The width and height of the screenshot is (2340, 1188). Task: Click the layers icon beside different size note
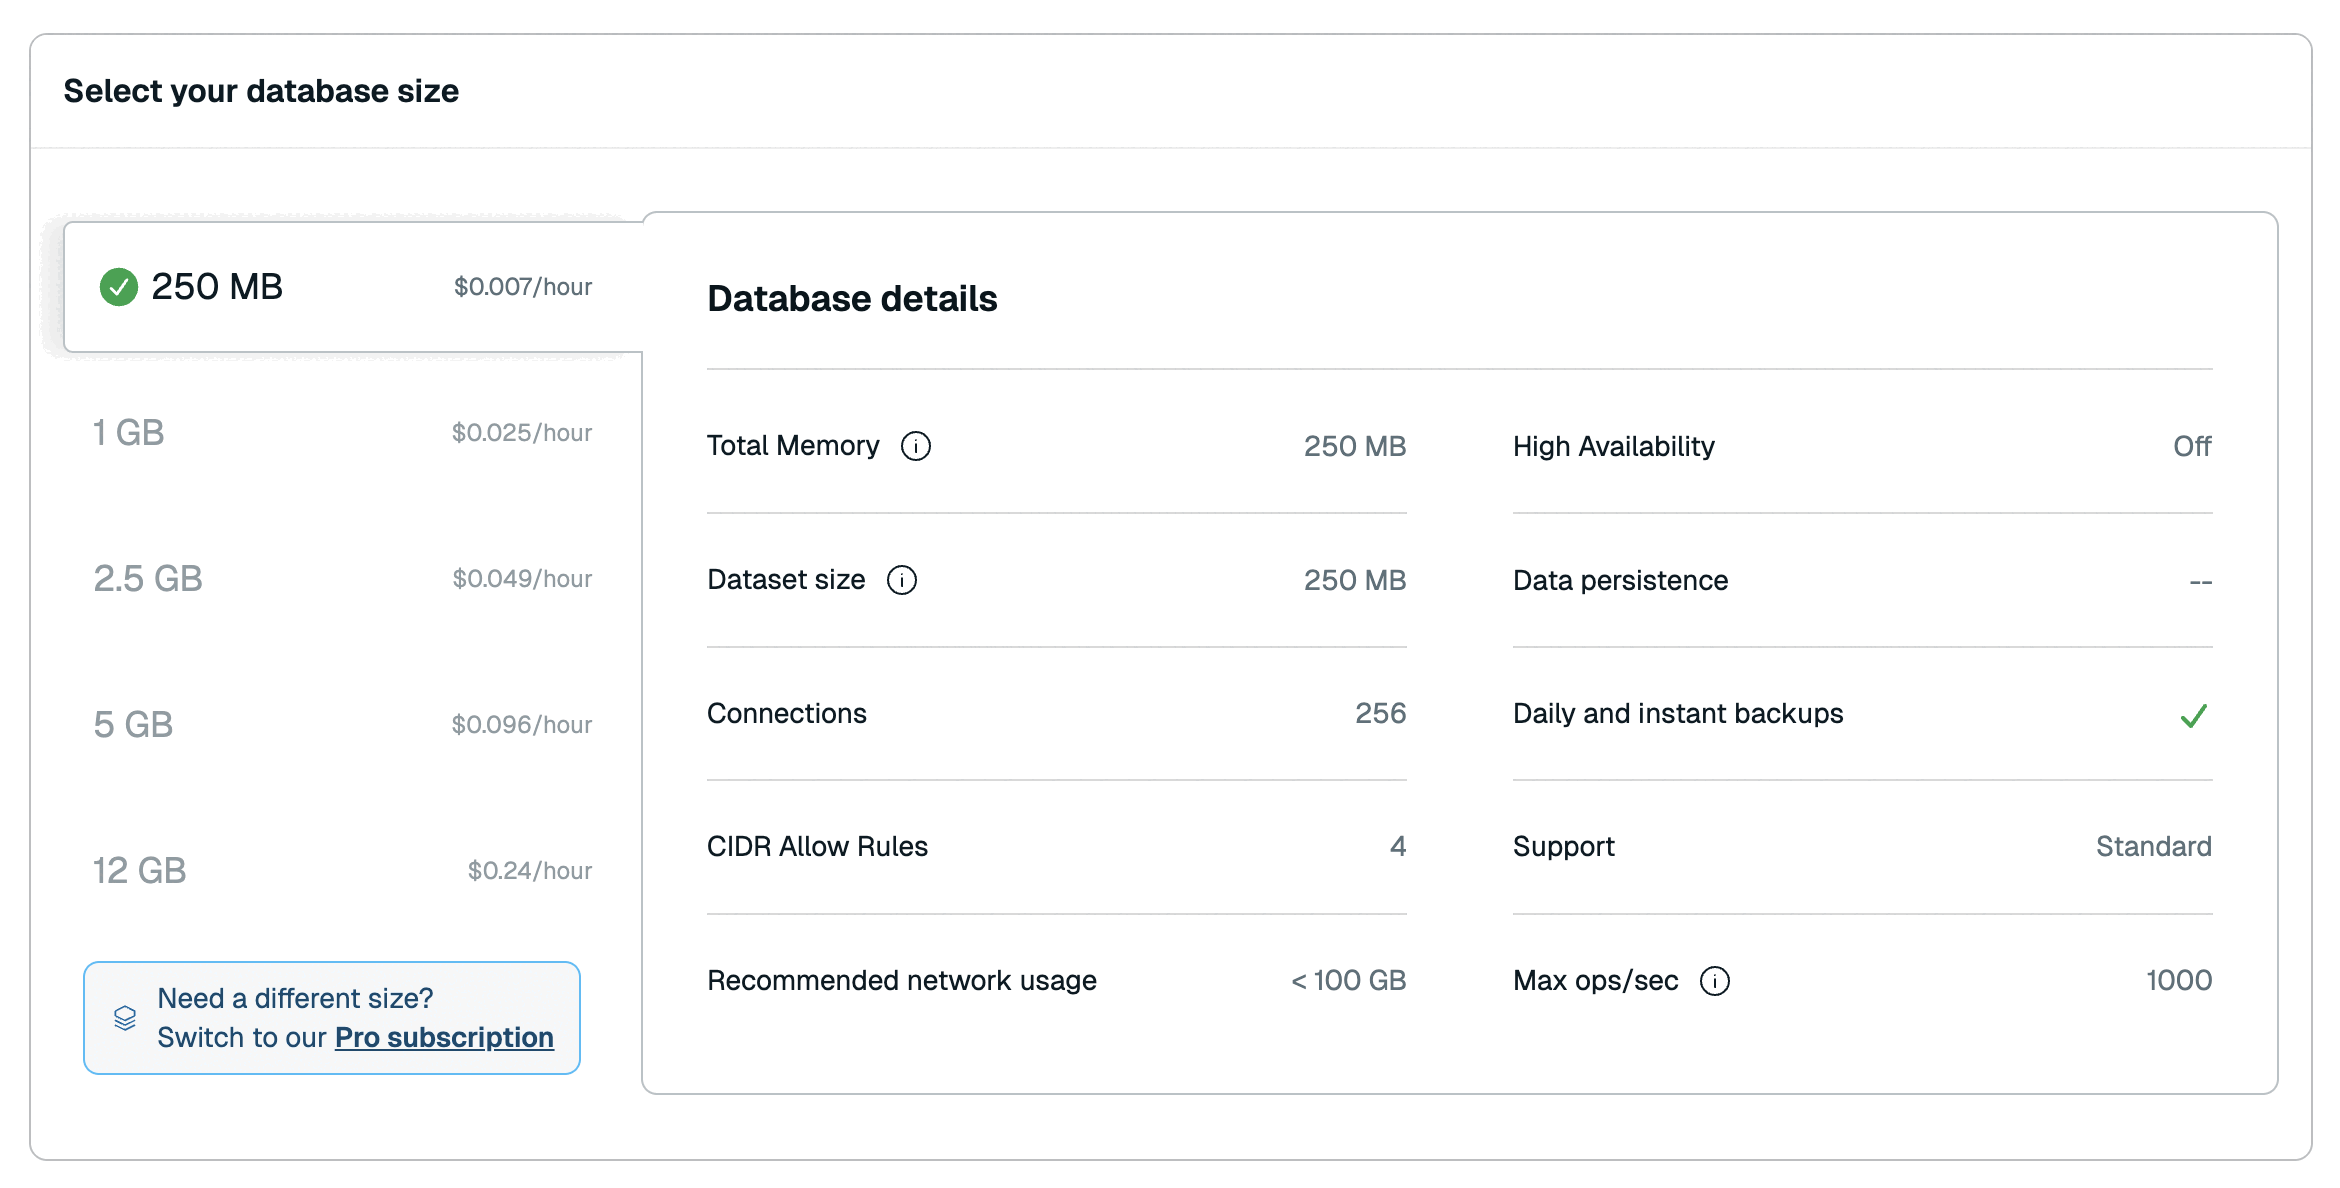tap(125, 1018)
